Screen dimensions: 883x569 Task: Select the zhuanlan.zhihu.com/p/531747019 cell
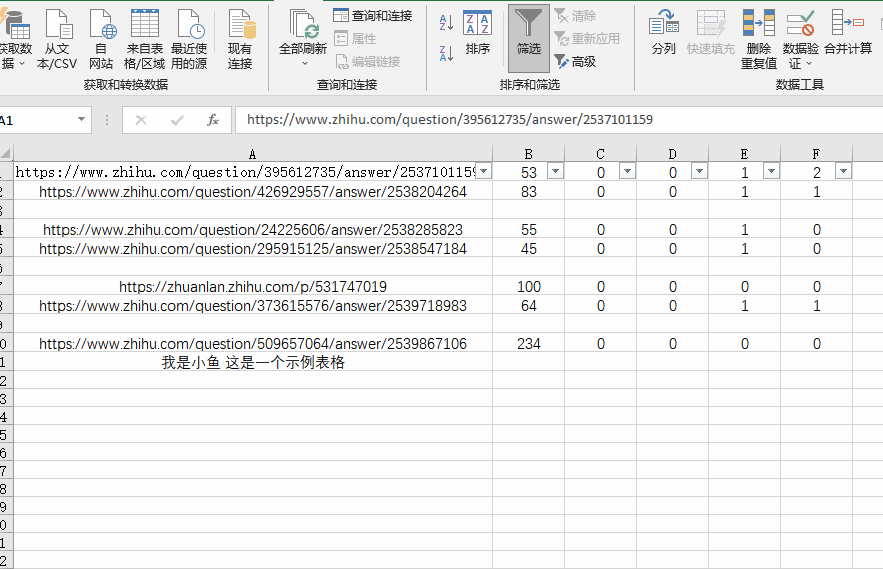[253, 286]
